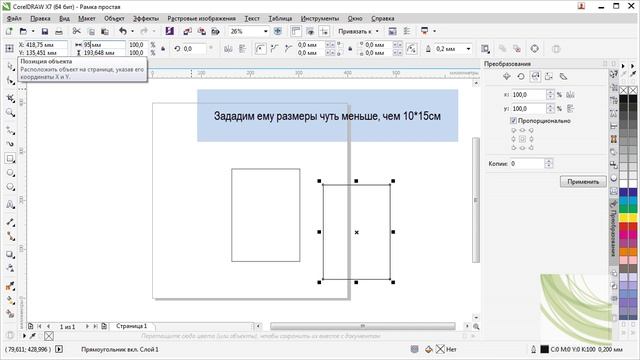This screenshot has height=360, width=640.
Task: Click the horizontal mirror icon in the property bar
Action: point(228,49)
